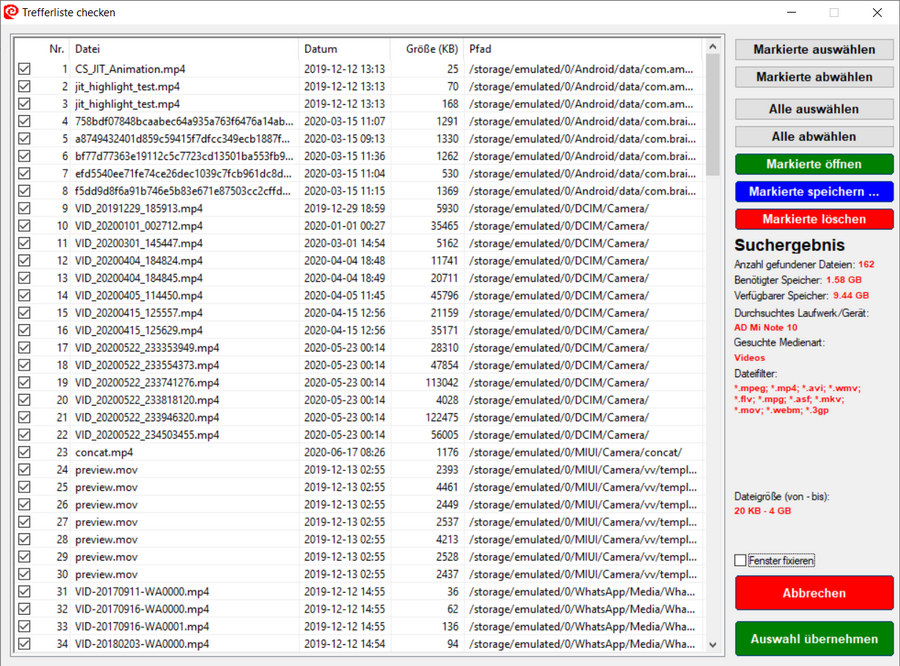Click the scrollbar up arrow of the list
The width and height of the screenshot is (900, 666).
pyautogui.click(x=713, y=47)
